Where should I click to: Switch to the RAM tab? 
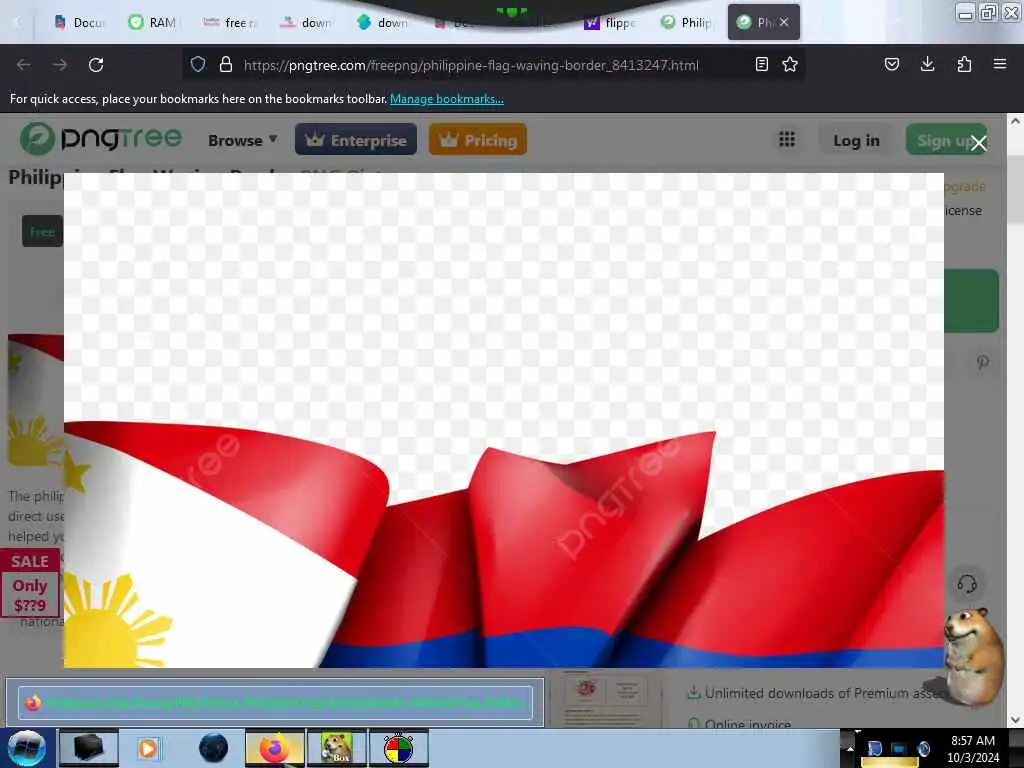pyautogui.click(x=153, y=23)
